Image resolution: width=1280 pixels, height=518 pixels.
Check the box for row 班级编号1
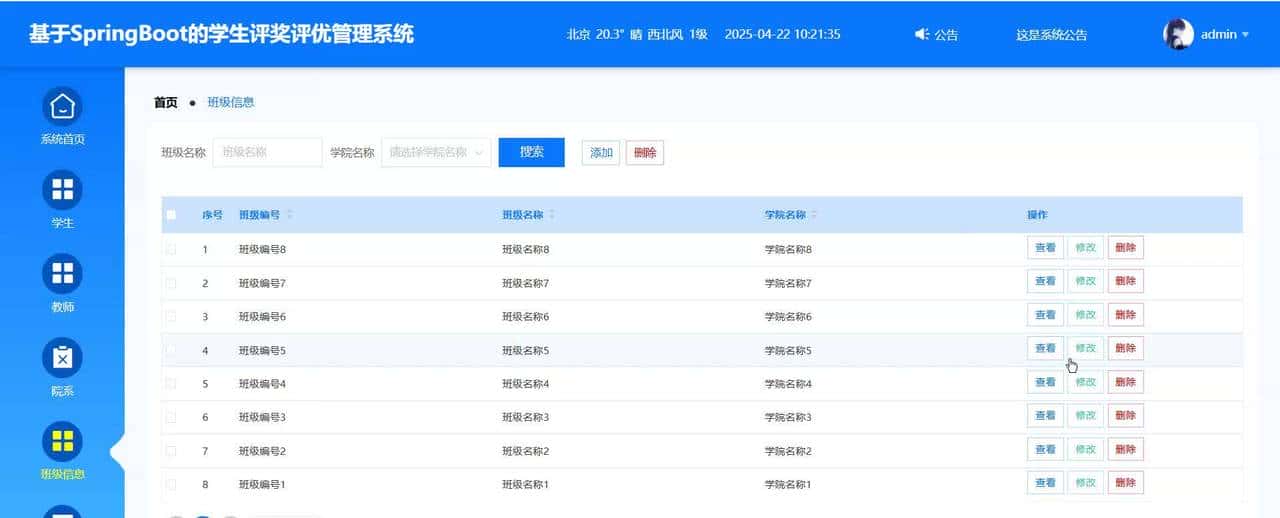tap(171, 484)
